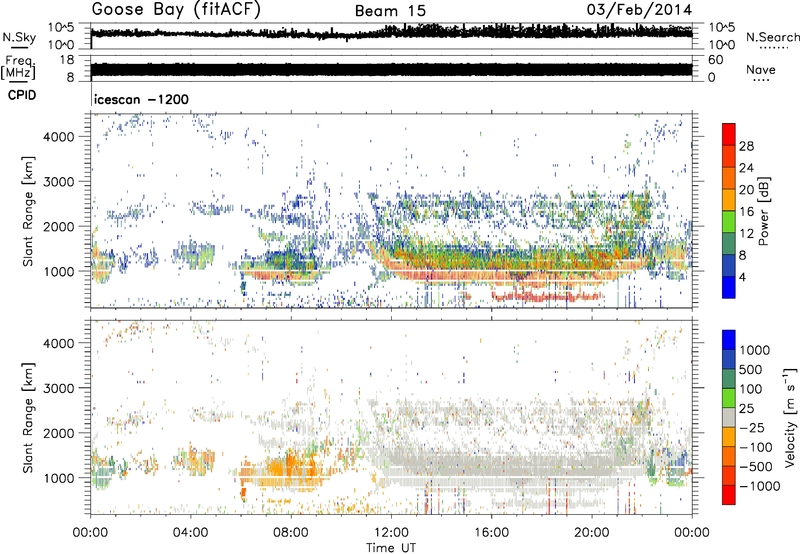Click the "Beam 15" header label
The image size is (800, 554).
390,11
